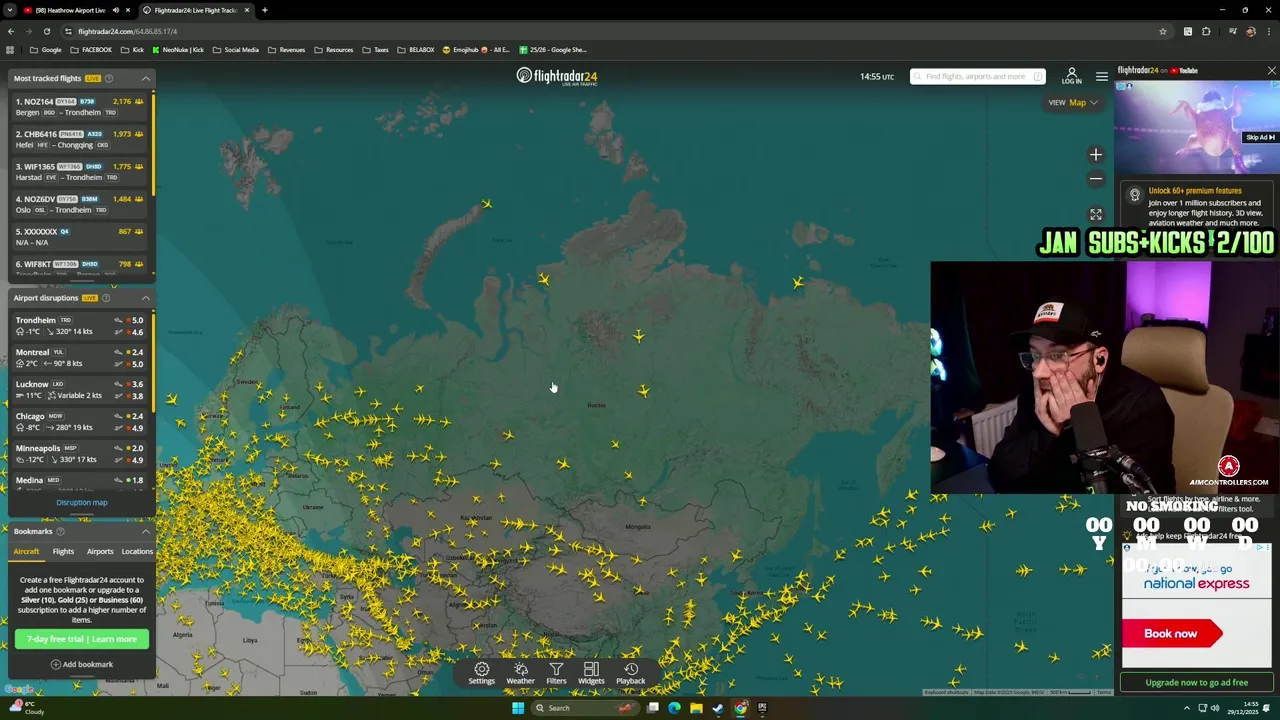
Task: Collapse the Airport disruptions panel
Action: [146, 298]
